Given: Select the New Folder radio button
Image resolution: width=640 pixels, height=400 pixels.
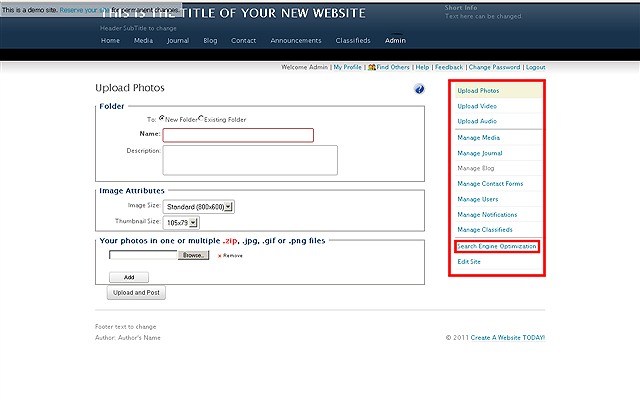Looking at the screenshot, I should (162, 119).
